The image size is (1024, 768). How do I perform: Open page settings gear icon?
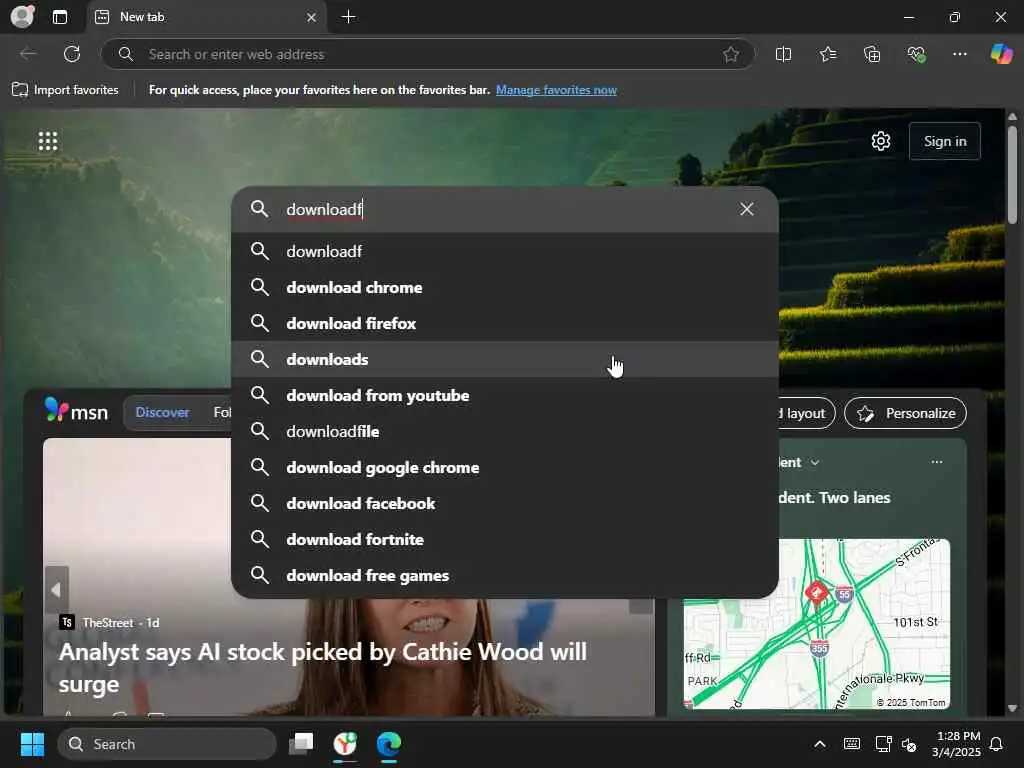tap(881, 141)
